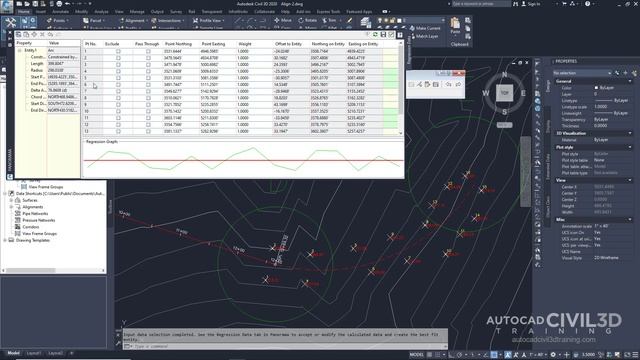Screen dimensions: 640x360
Task: Click the add layout plus button
Action: (71, 353)
